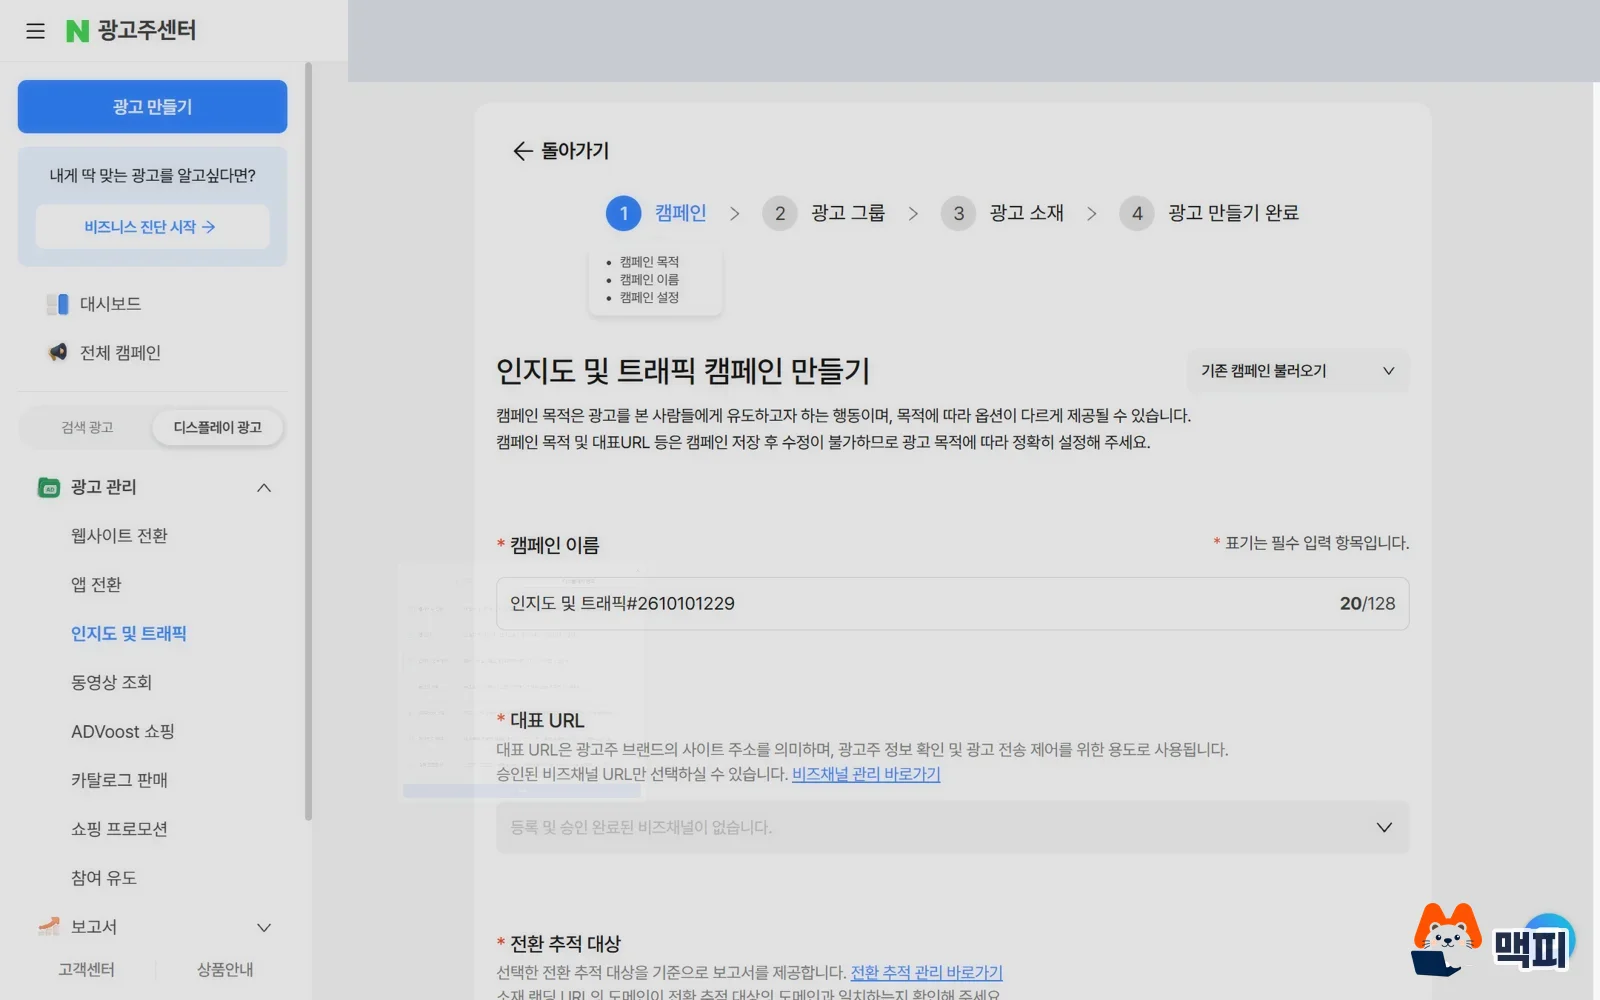Select 참여 유도 in sidebar
Screen dimensions: 1600x1000
coord(104,878)
